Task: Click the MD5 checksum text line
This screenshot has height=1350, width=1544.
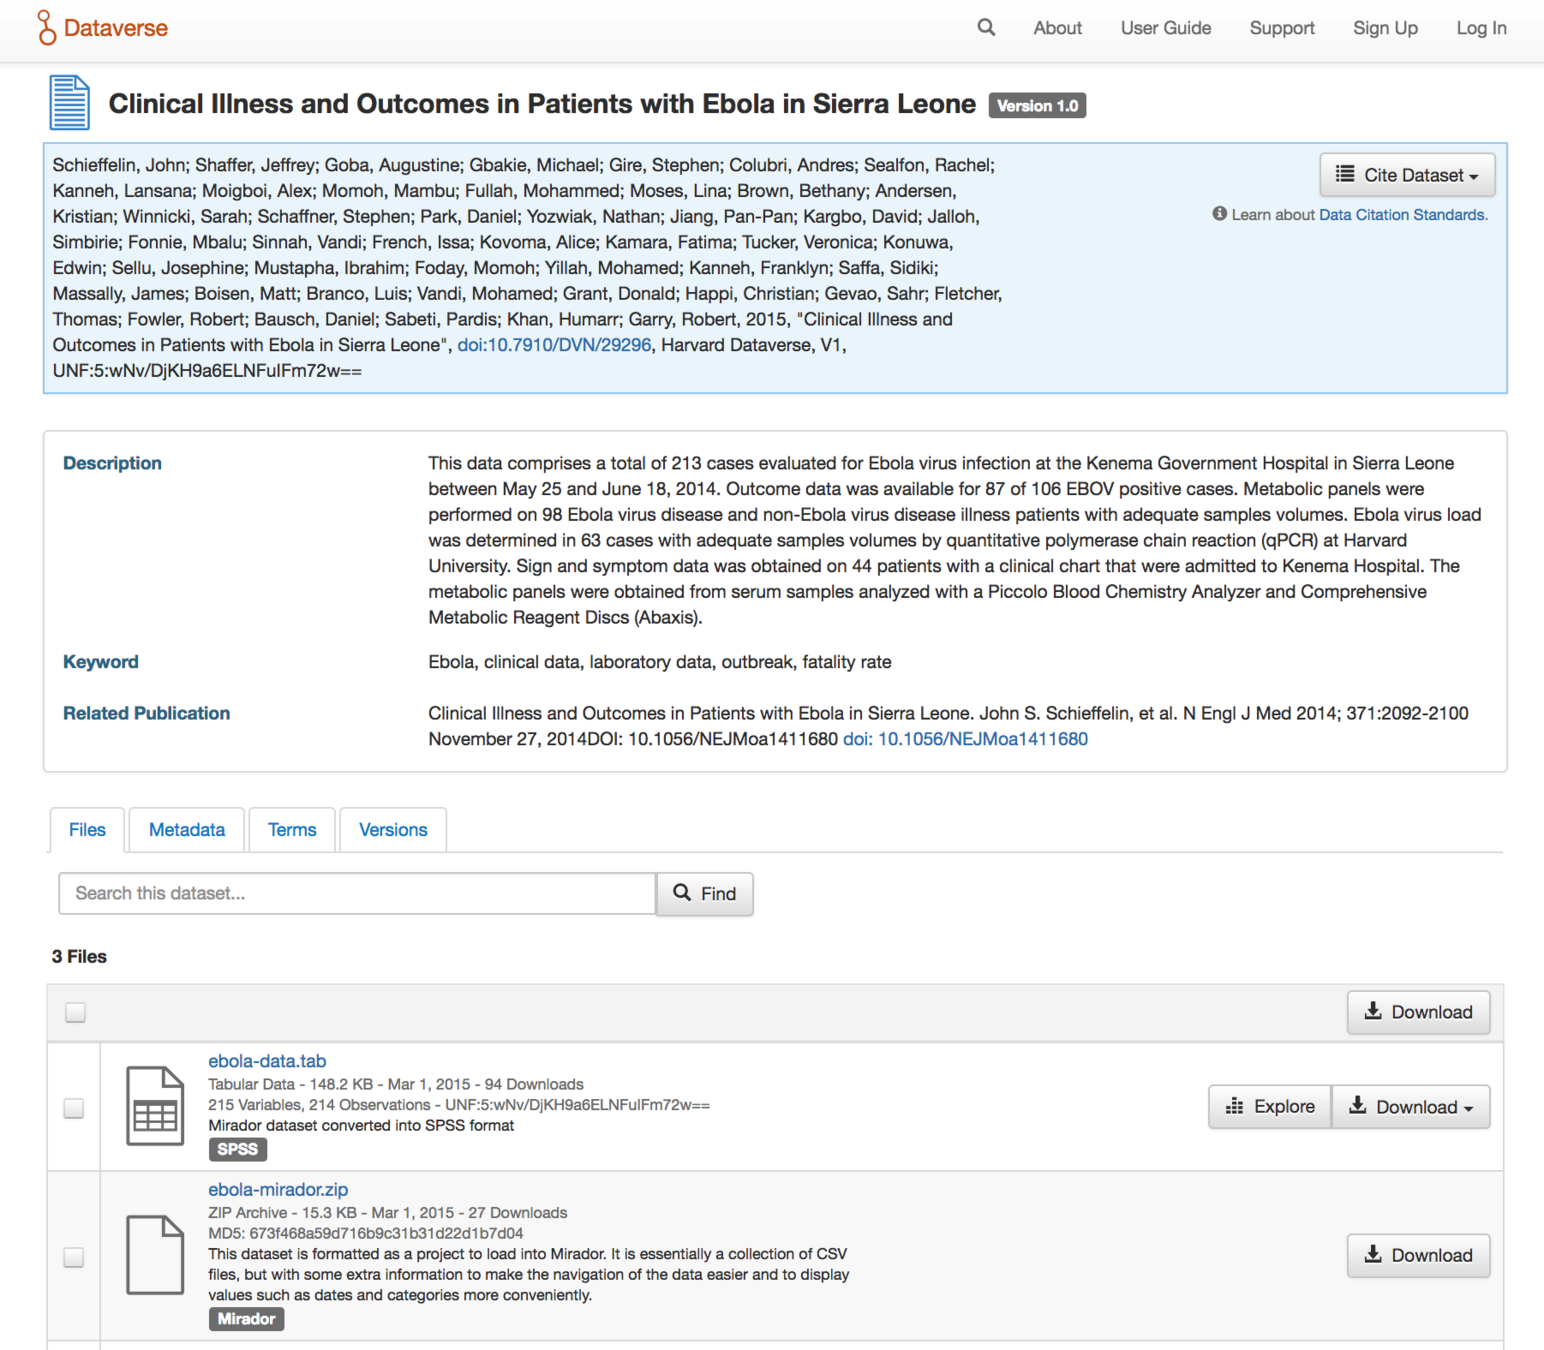Action: pyautogui.click(x=366, y=1234)
